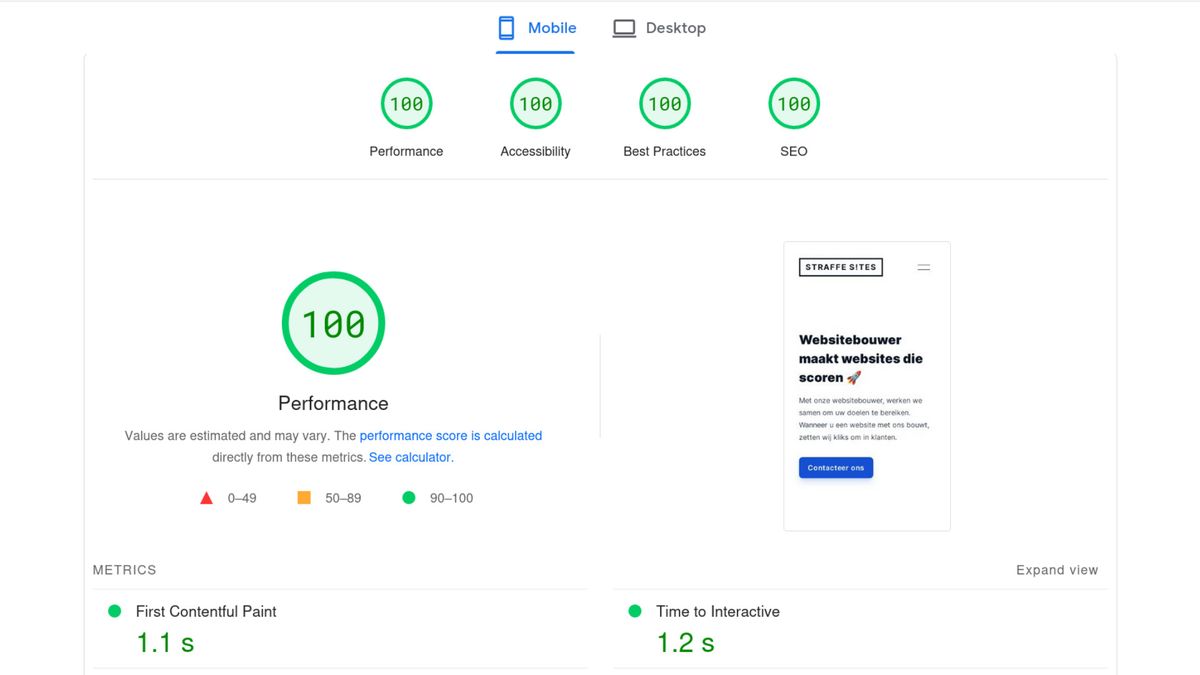Click the green circle 90–100 legend icon

tap(408, 497)
